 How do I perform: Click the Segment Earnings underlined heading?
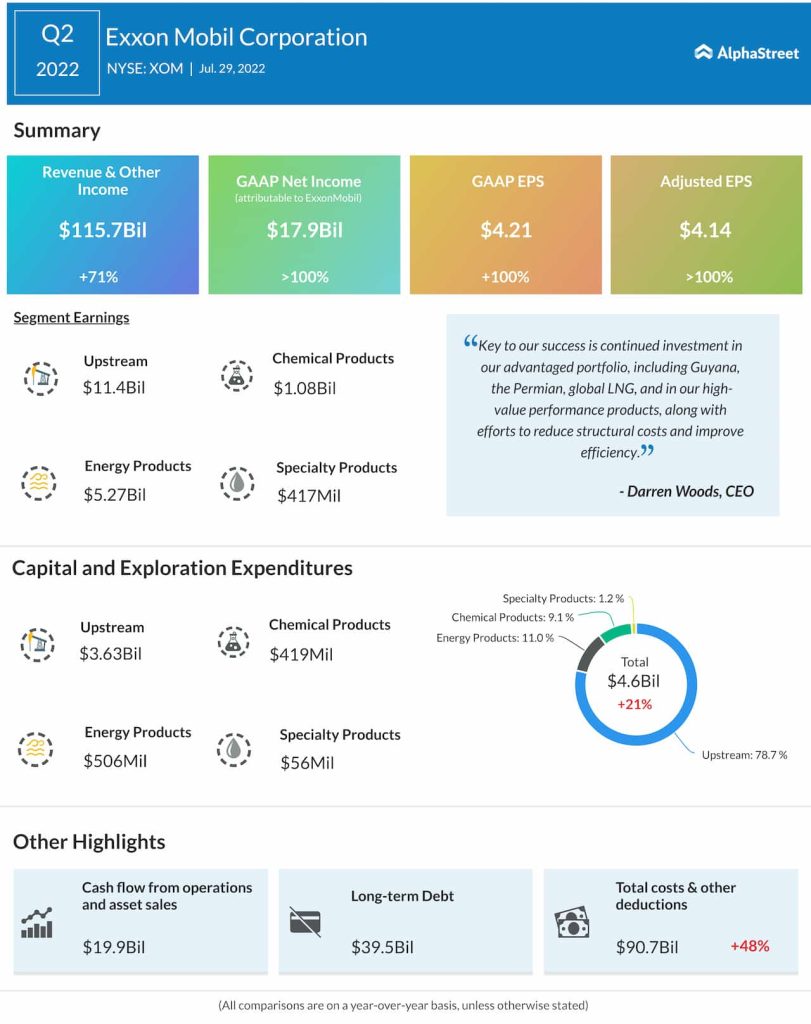coord(71,318)
